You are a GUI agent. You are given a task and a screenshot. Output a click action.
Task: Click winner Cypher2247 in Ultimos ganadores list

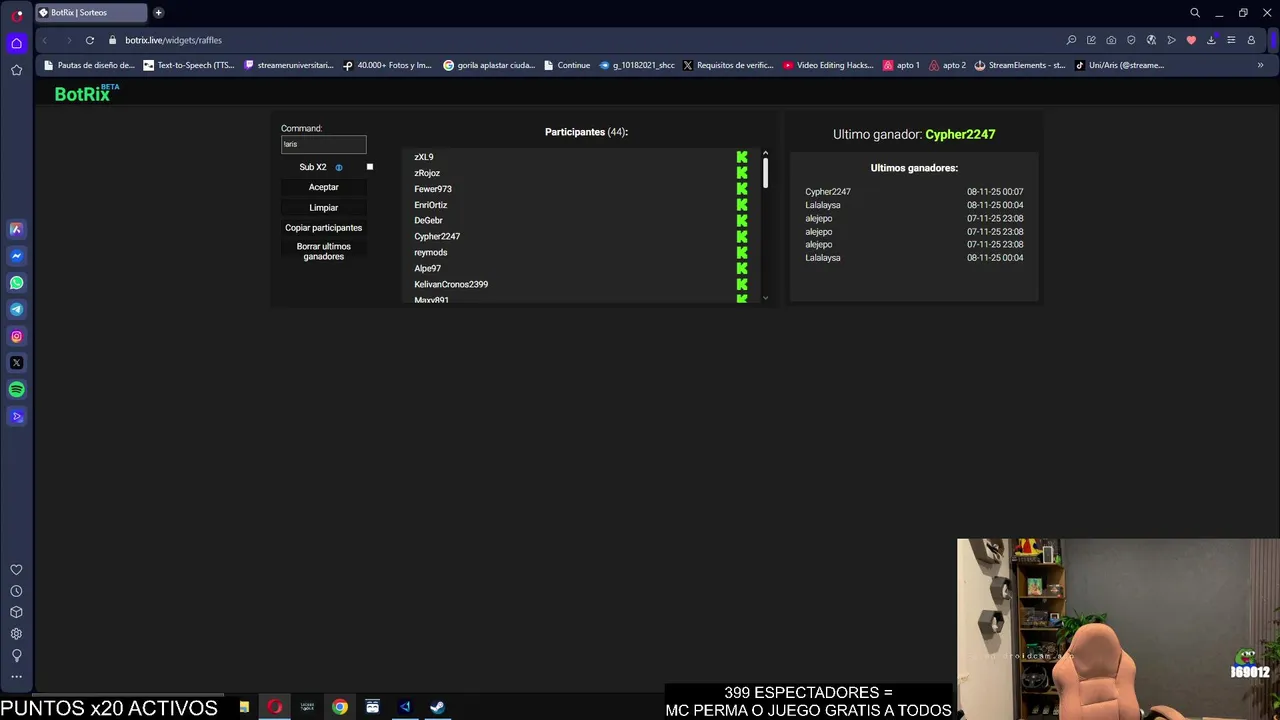(x=828, y=192)
